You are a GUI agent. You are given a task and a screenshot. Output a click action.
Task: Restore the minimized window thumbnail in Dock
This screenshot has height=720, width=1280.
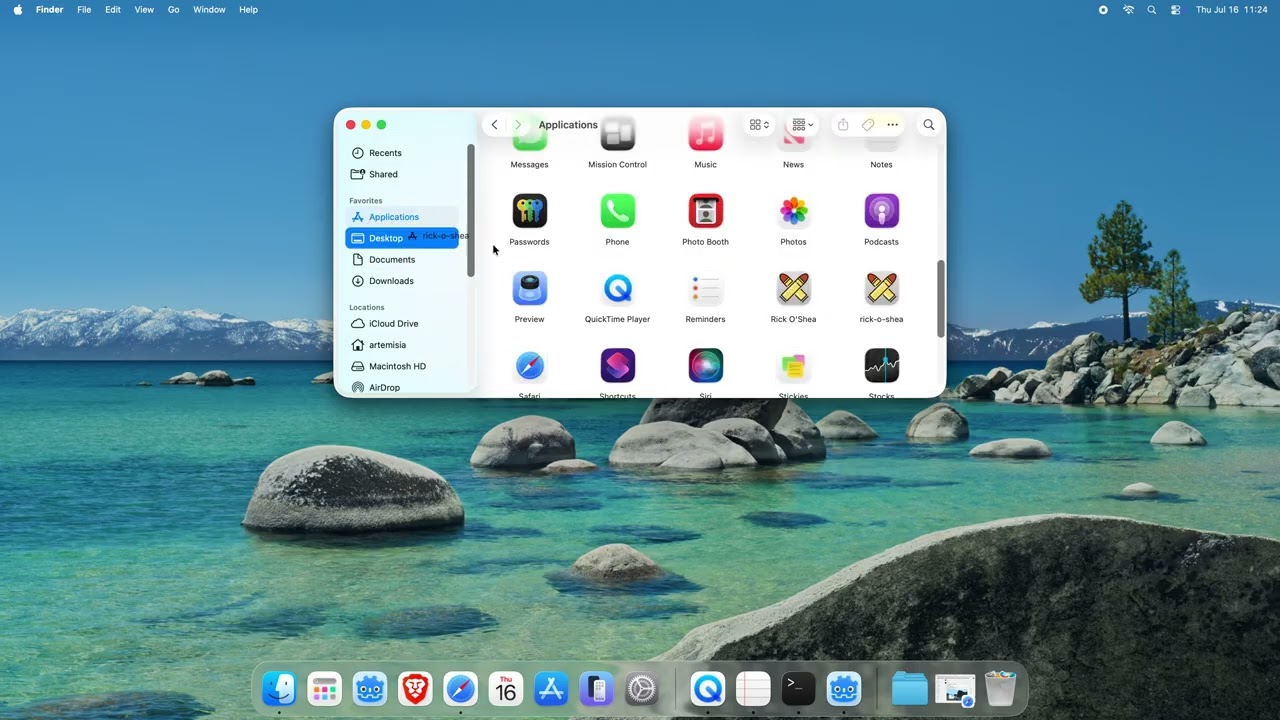point(955,689)
